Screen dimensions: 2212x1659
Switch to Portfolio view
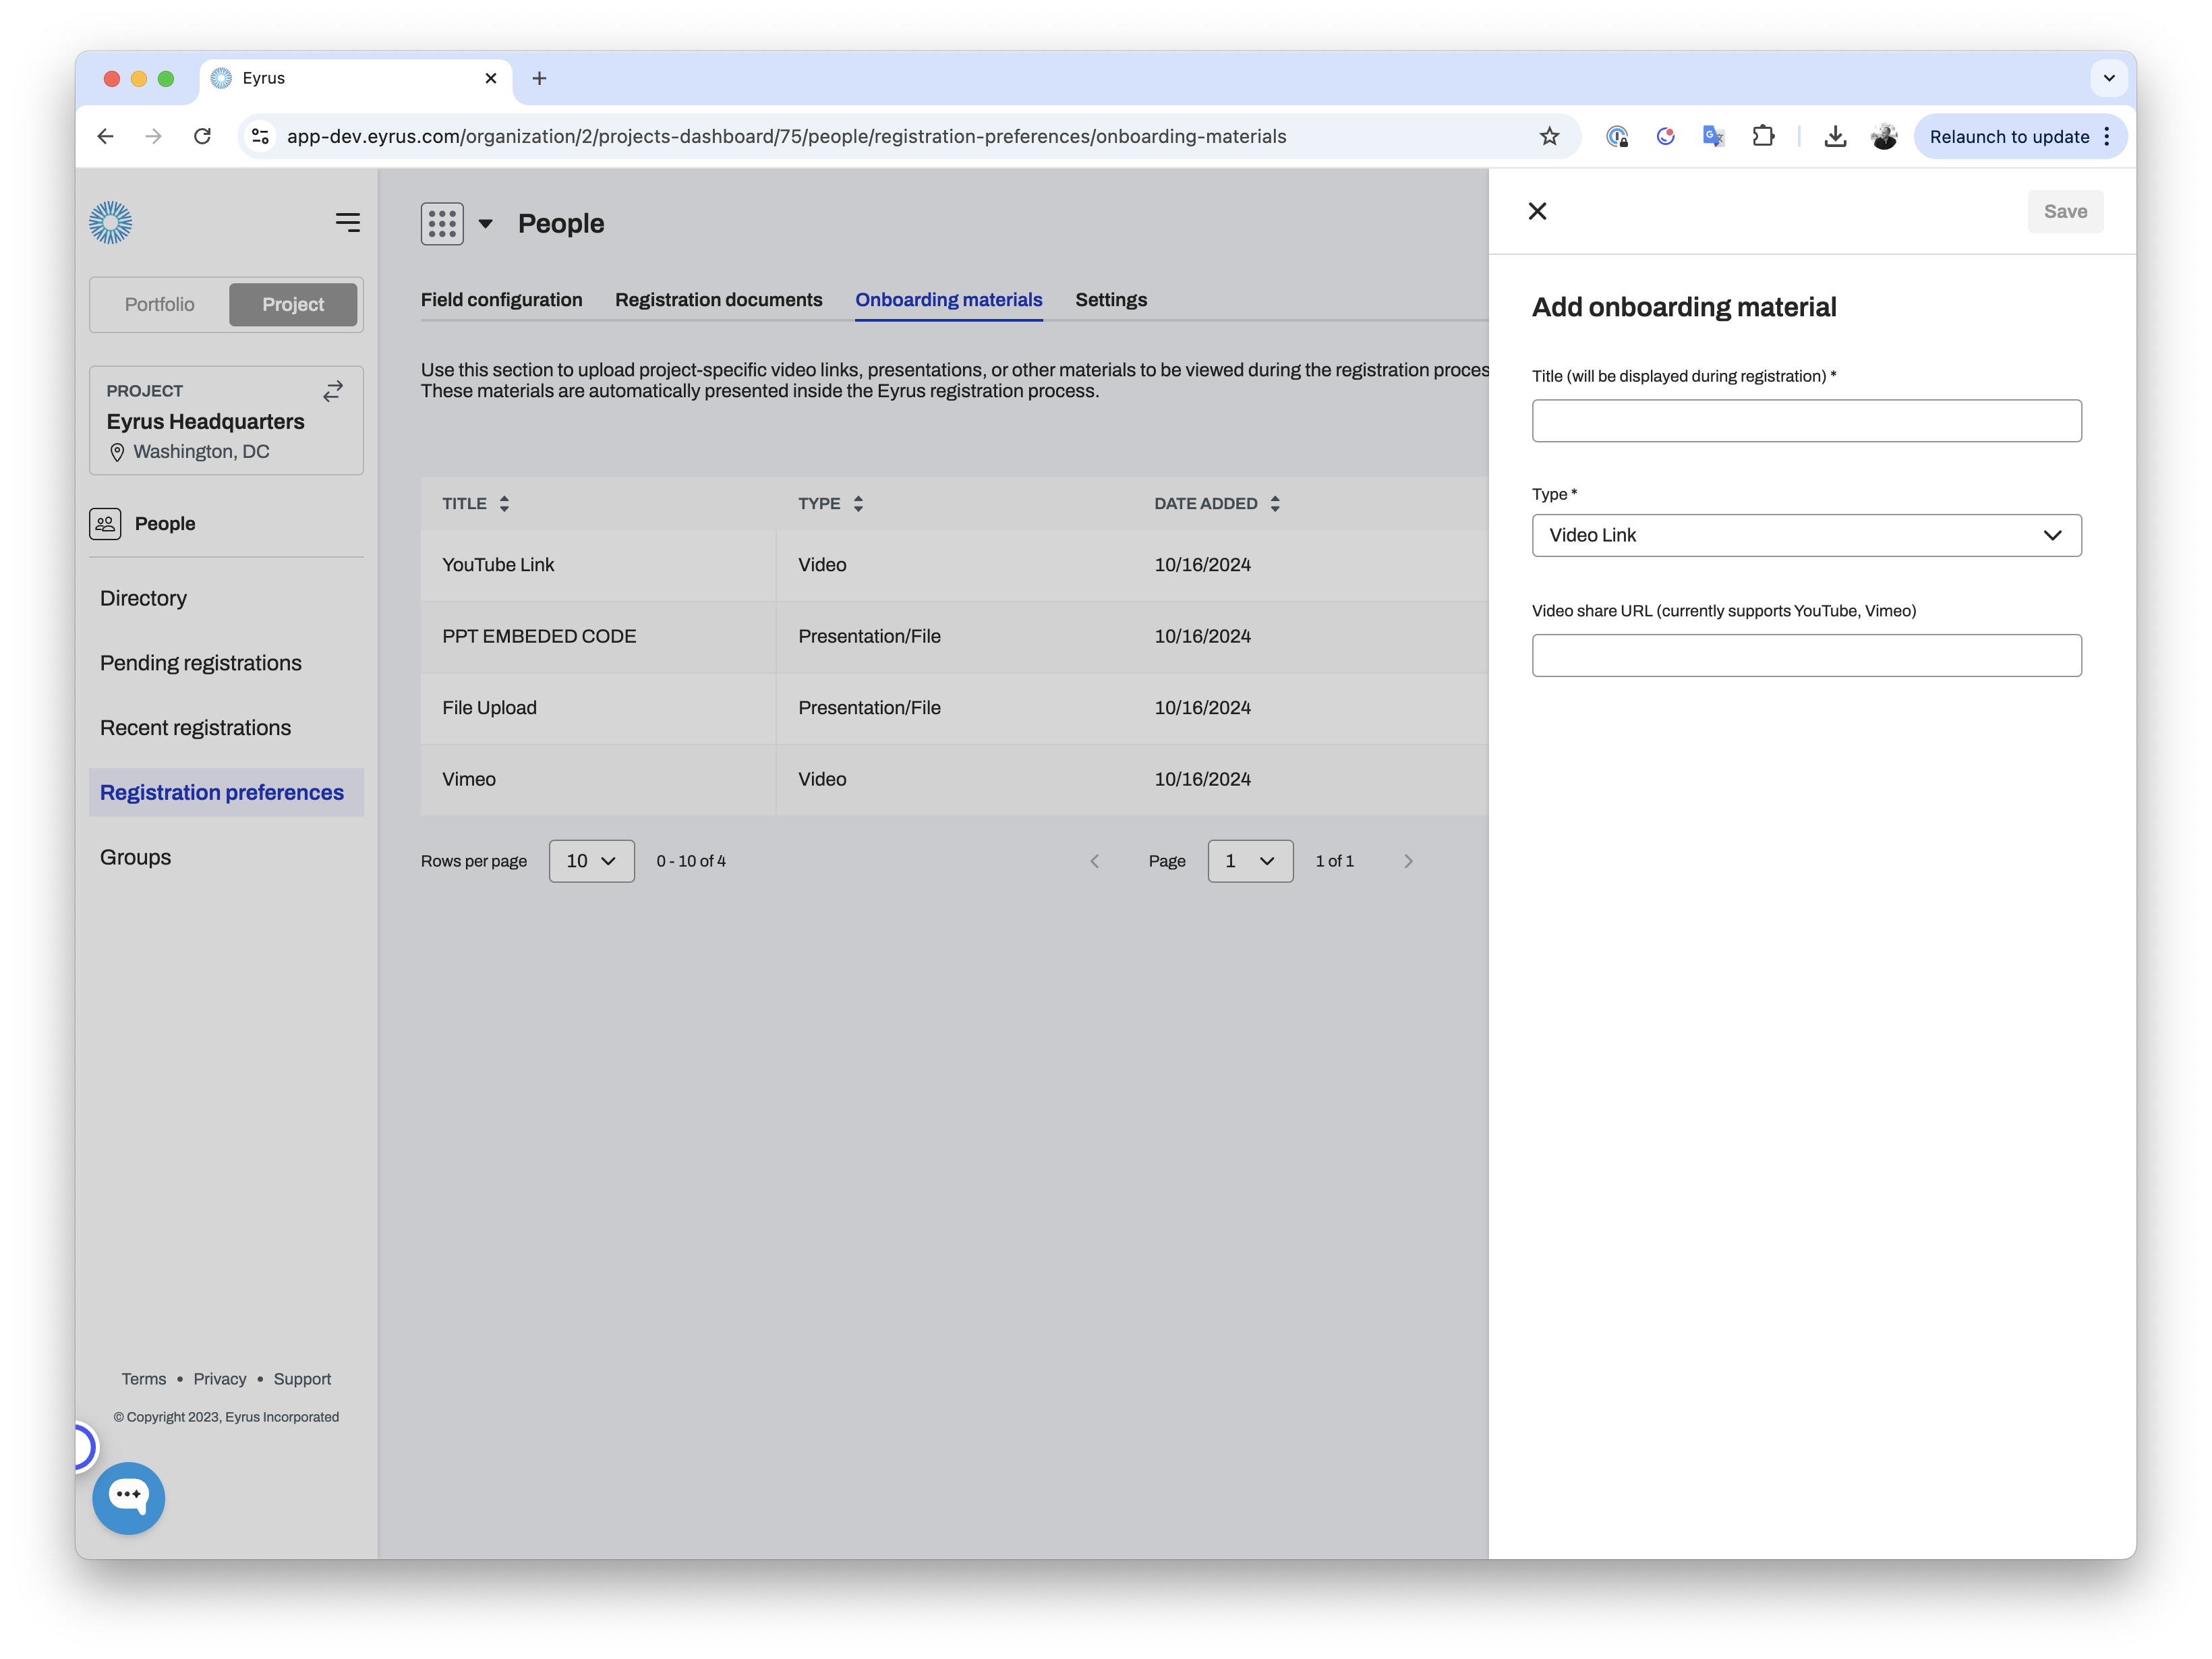(159, 304)
